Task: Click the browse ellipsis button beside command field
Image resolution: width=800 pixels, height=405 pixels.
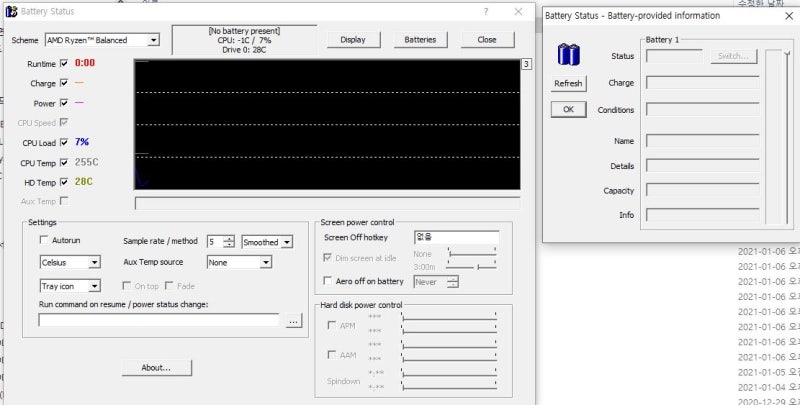Action: pos(292,321)
